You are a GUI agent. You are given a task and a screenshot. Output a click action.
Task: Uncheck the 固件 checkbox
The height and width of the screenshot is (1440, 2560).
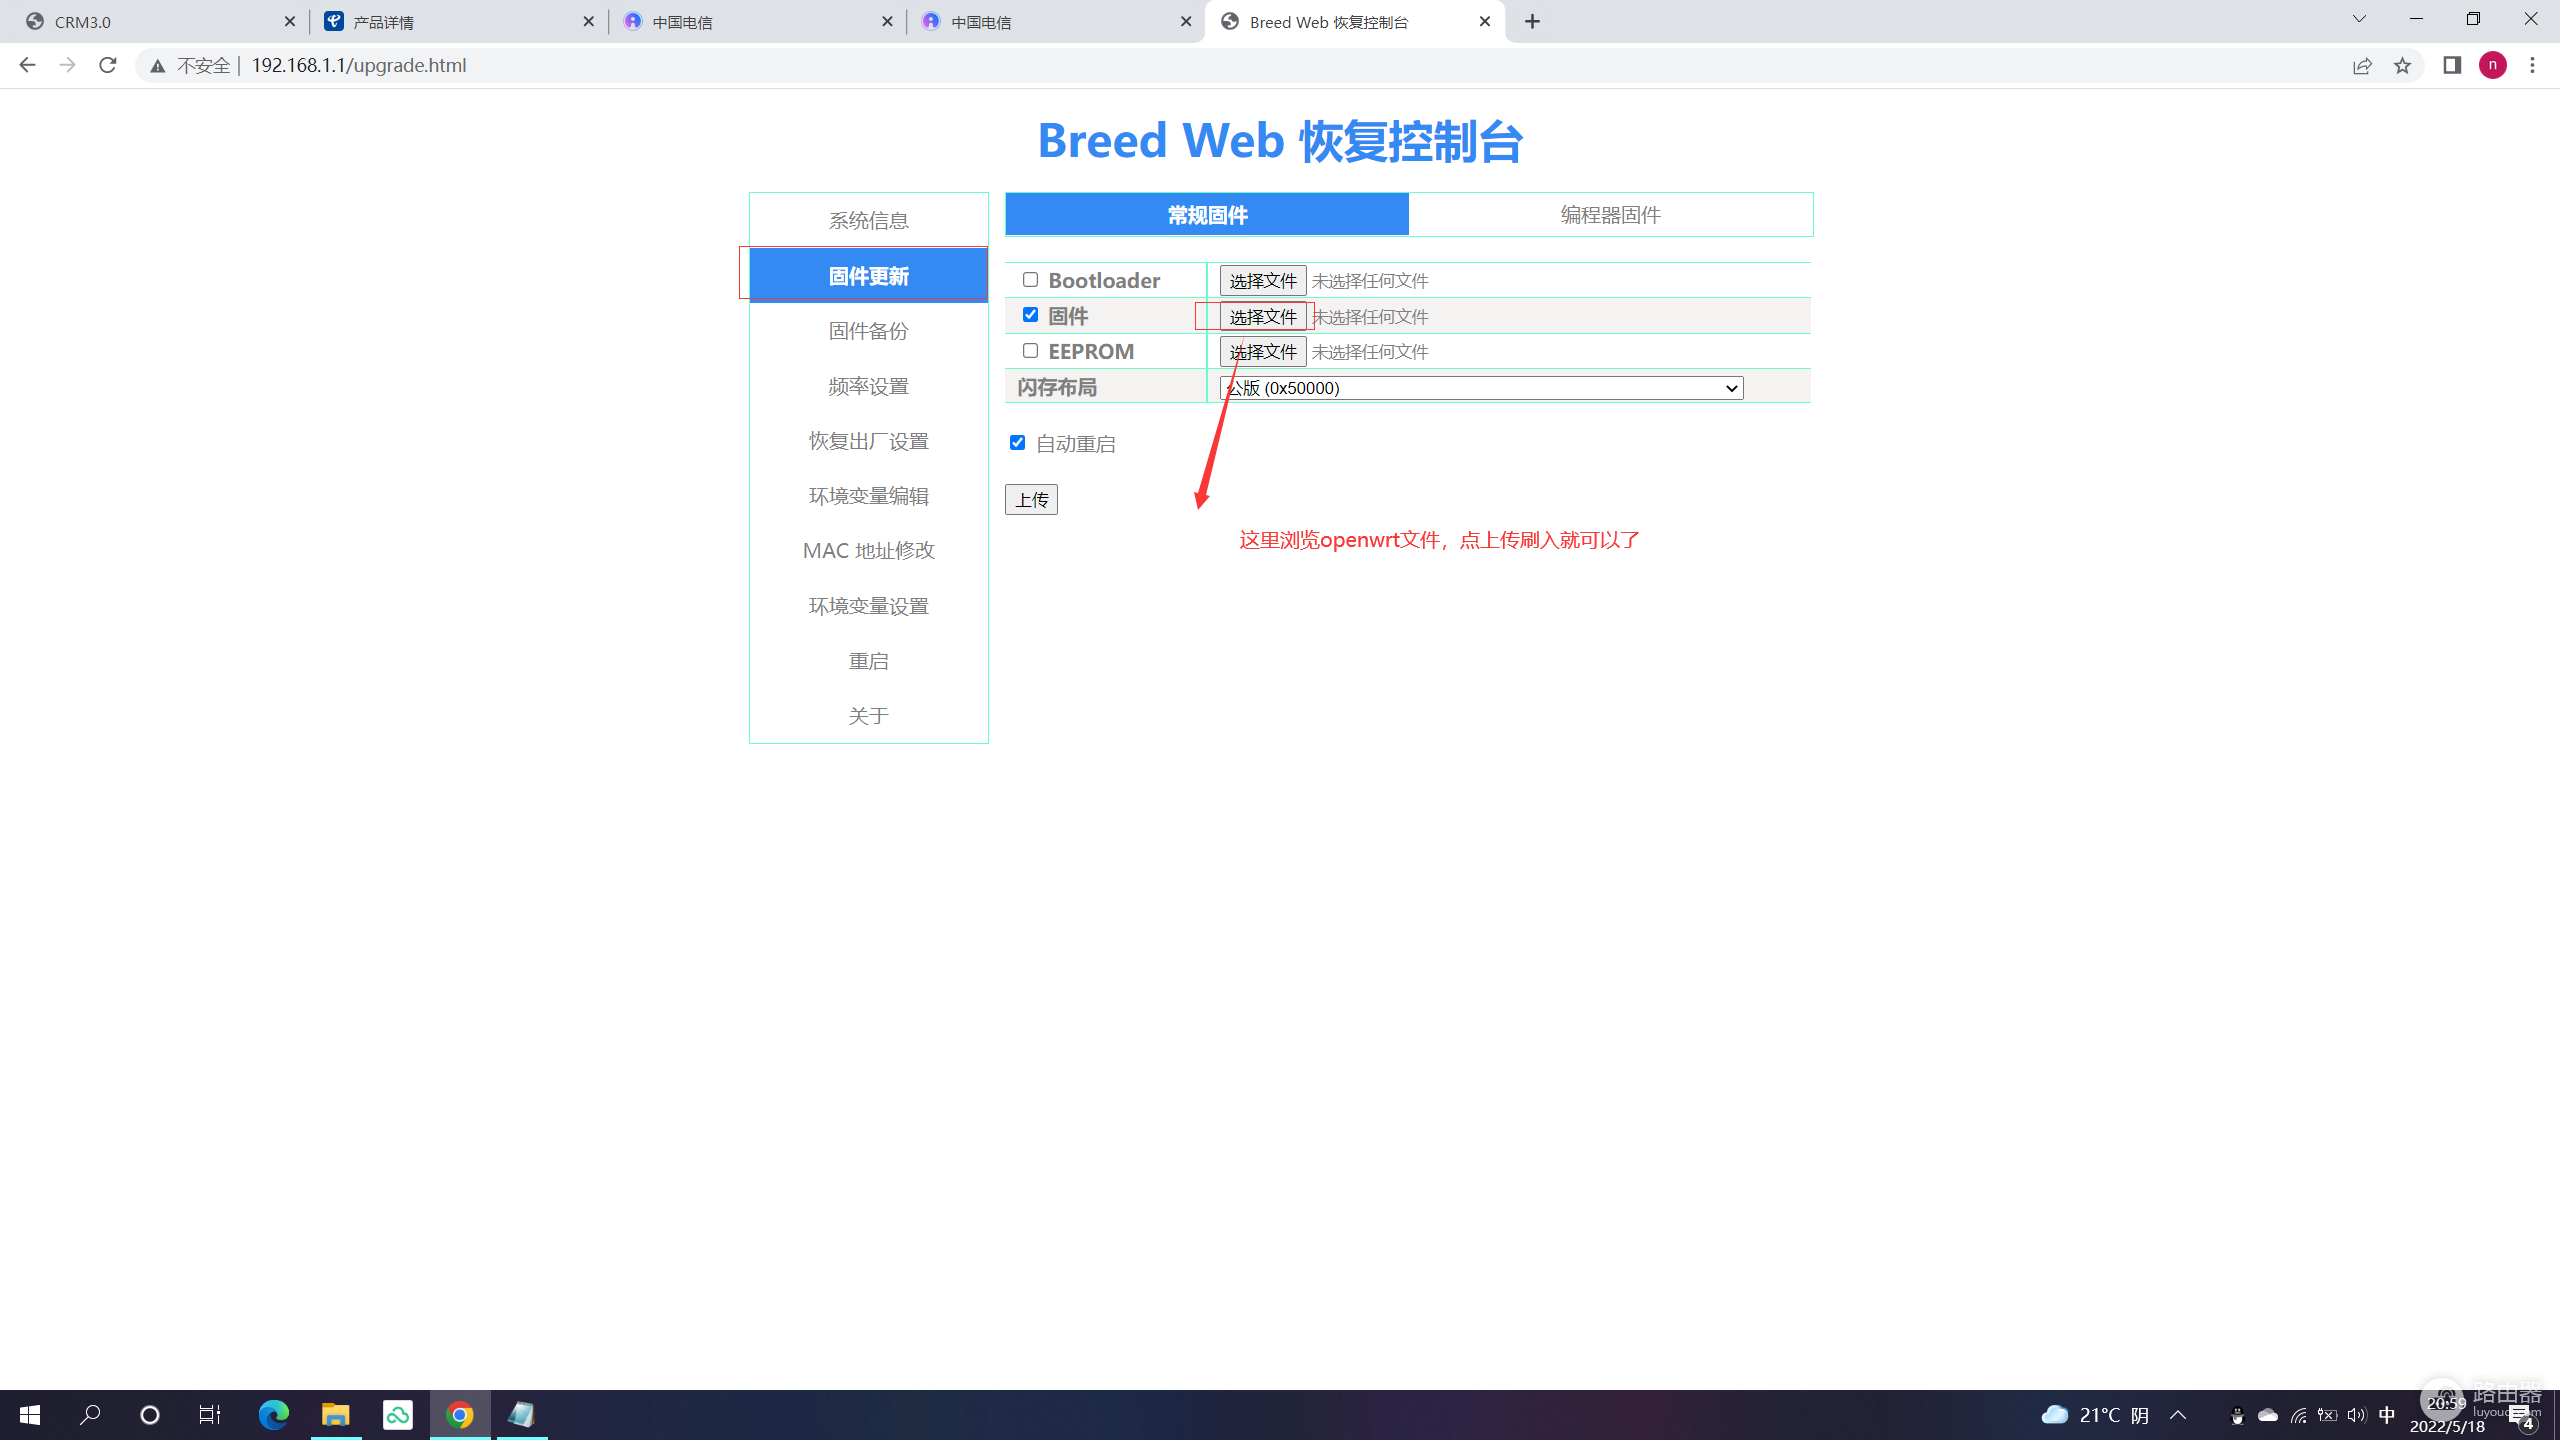click(1030, 314)
